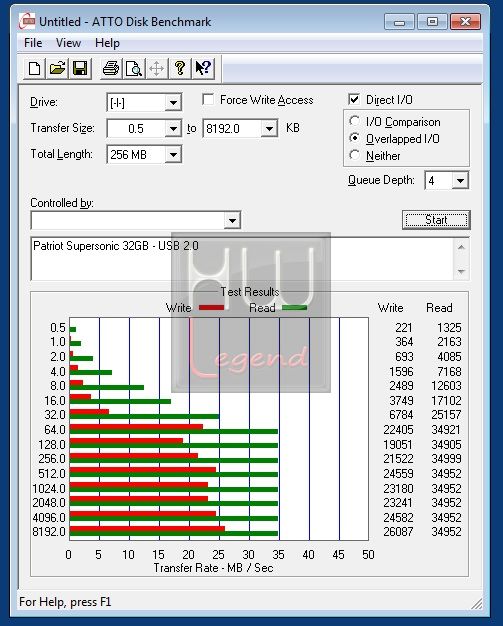This screenshot has height=626, width=503.
Task: Save benchmark results with floppy icon
Action: coord(80,69)
